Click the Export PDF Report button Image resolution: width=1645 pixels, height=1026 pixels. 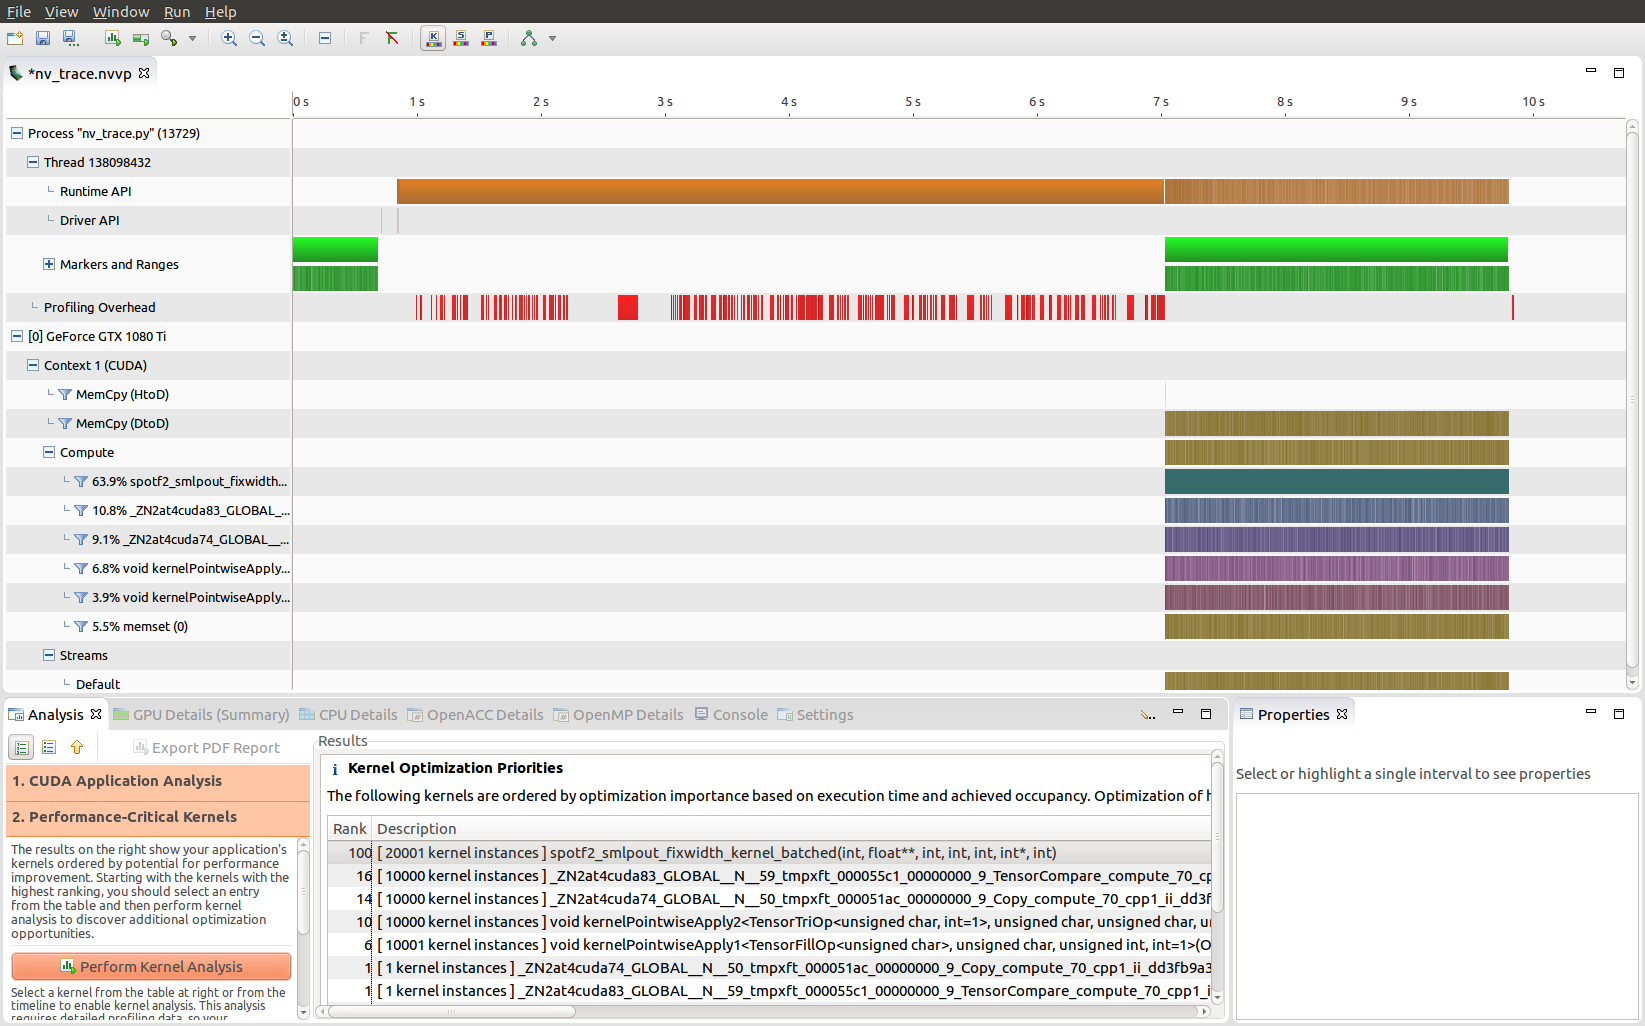[x=206, y=747]
